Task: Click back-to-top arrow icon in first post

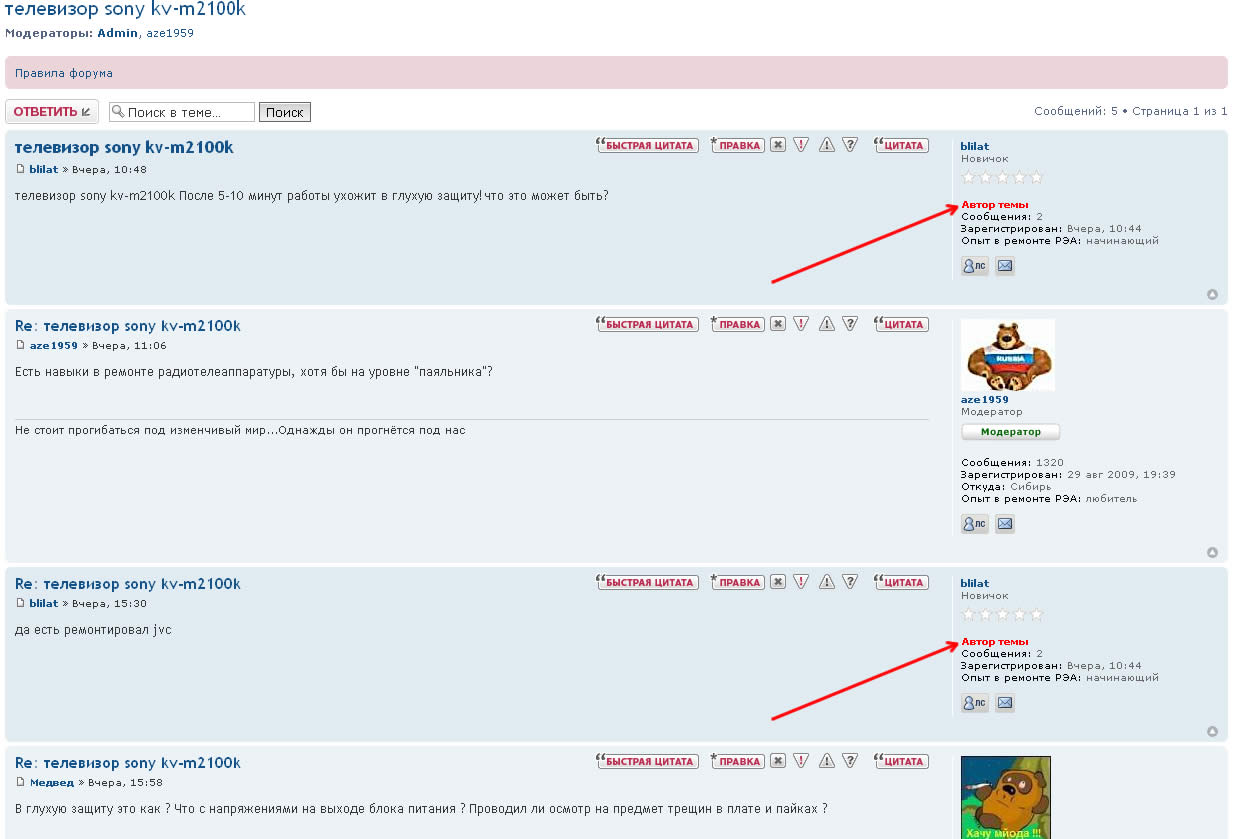Action: 1212,295
